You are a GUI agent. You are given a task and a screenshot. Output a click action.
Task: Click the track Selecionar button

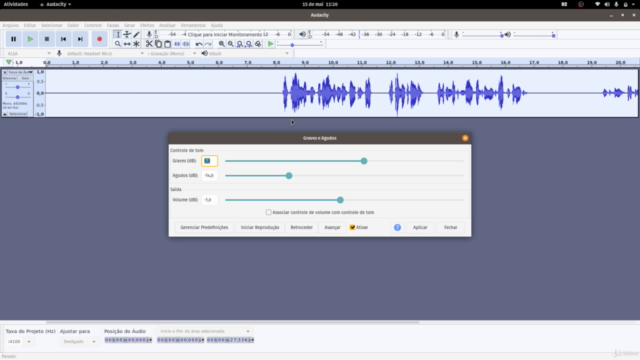(x=18, y=114)
